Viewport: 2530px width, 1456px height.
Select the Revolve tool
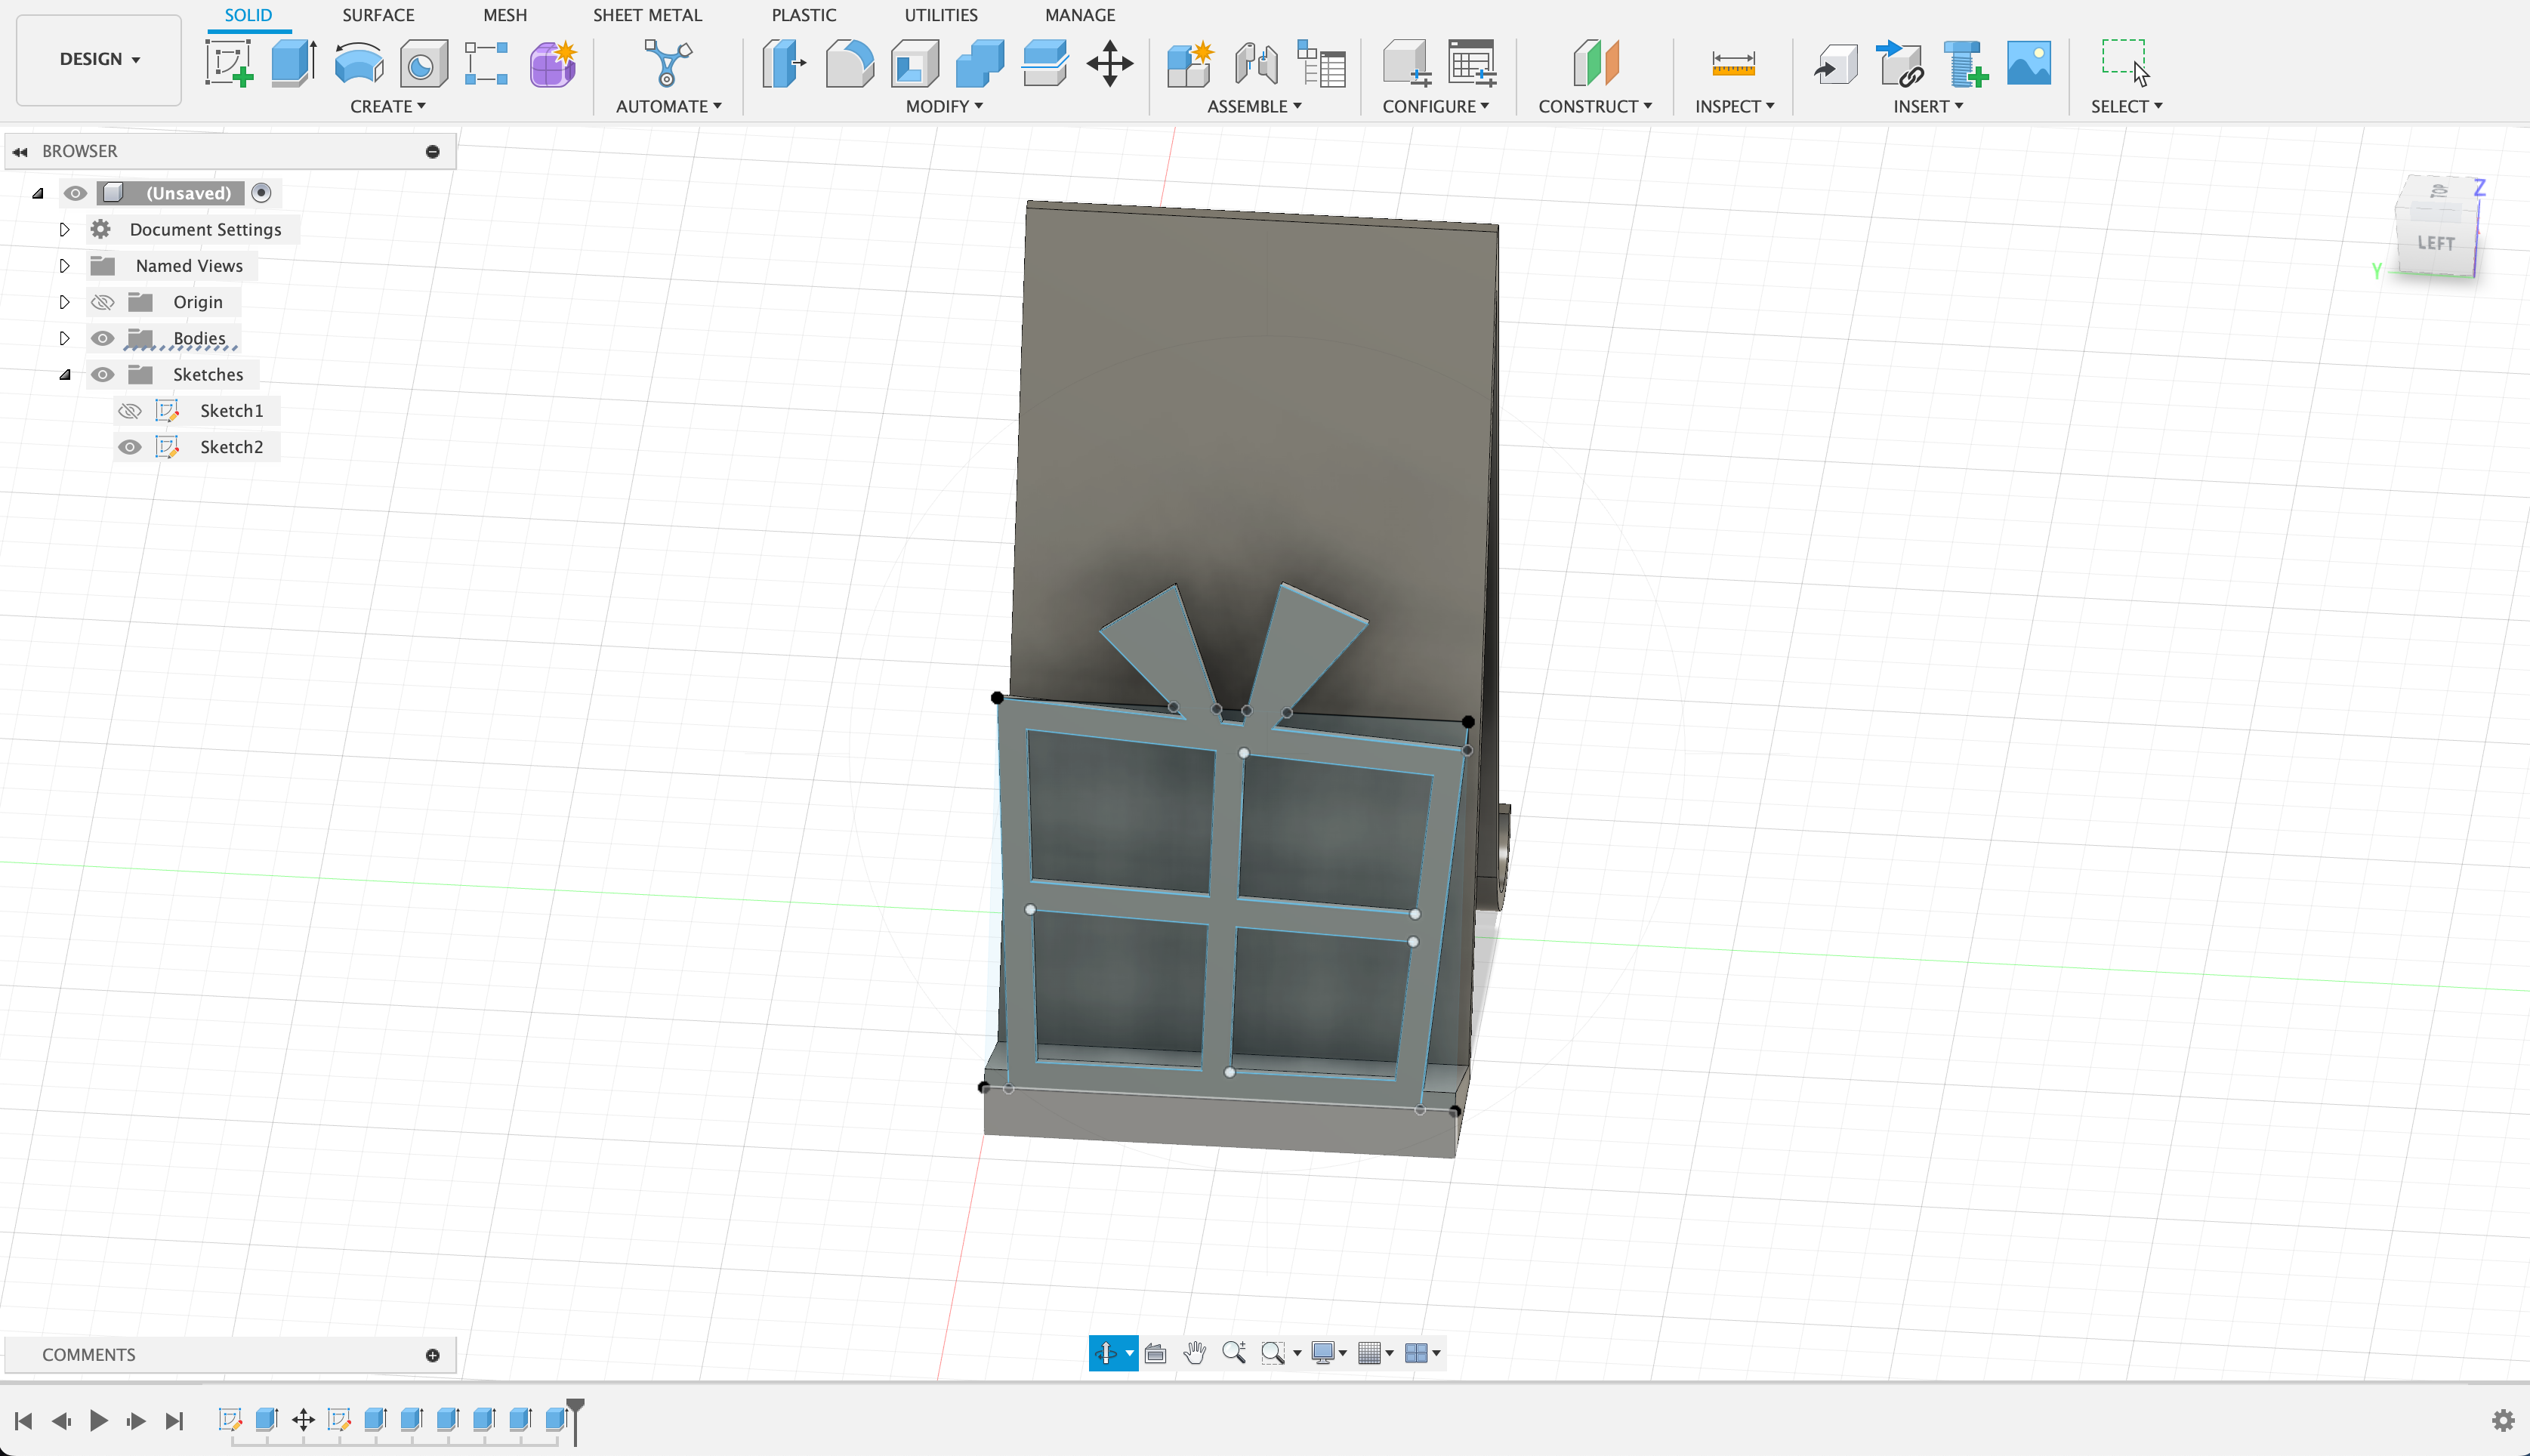[x=358, y=63]
